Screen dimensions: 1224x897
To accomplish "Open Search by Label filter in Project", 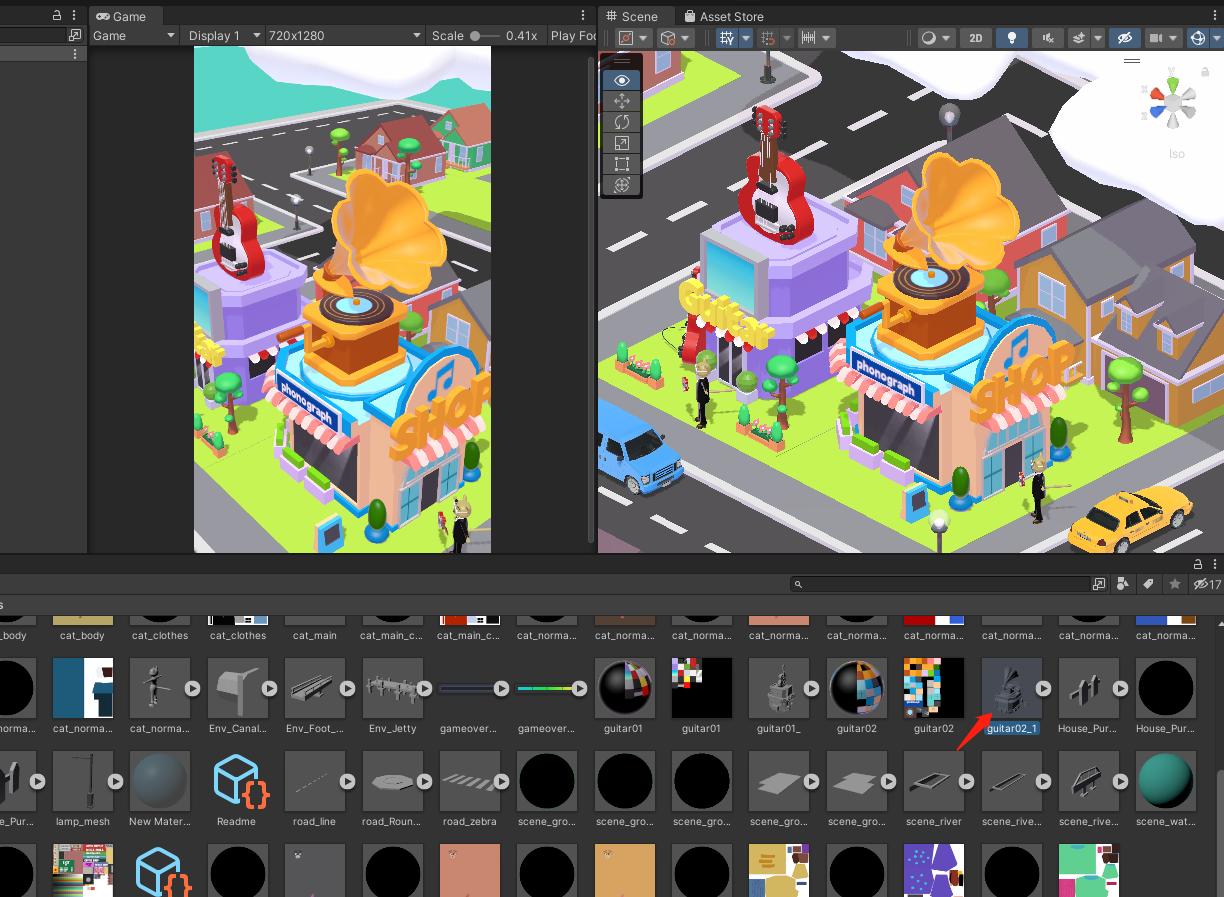I will click(x=1149, y=584).
